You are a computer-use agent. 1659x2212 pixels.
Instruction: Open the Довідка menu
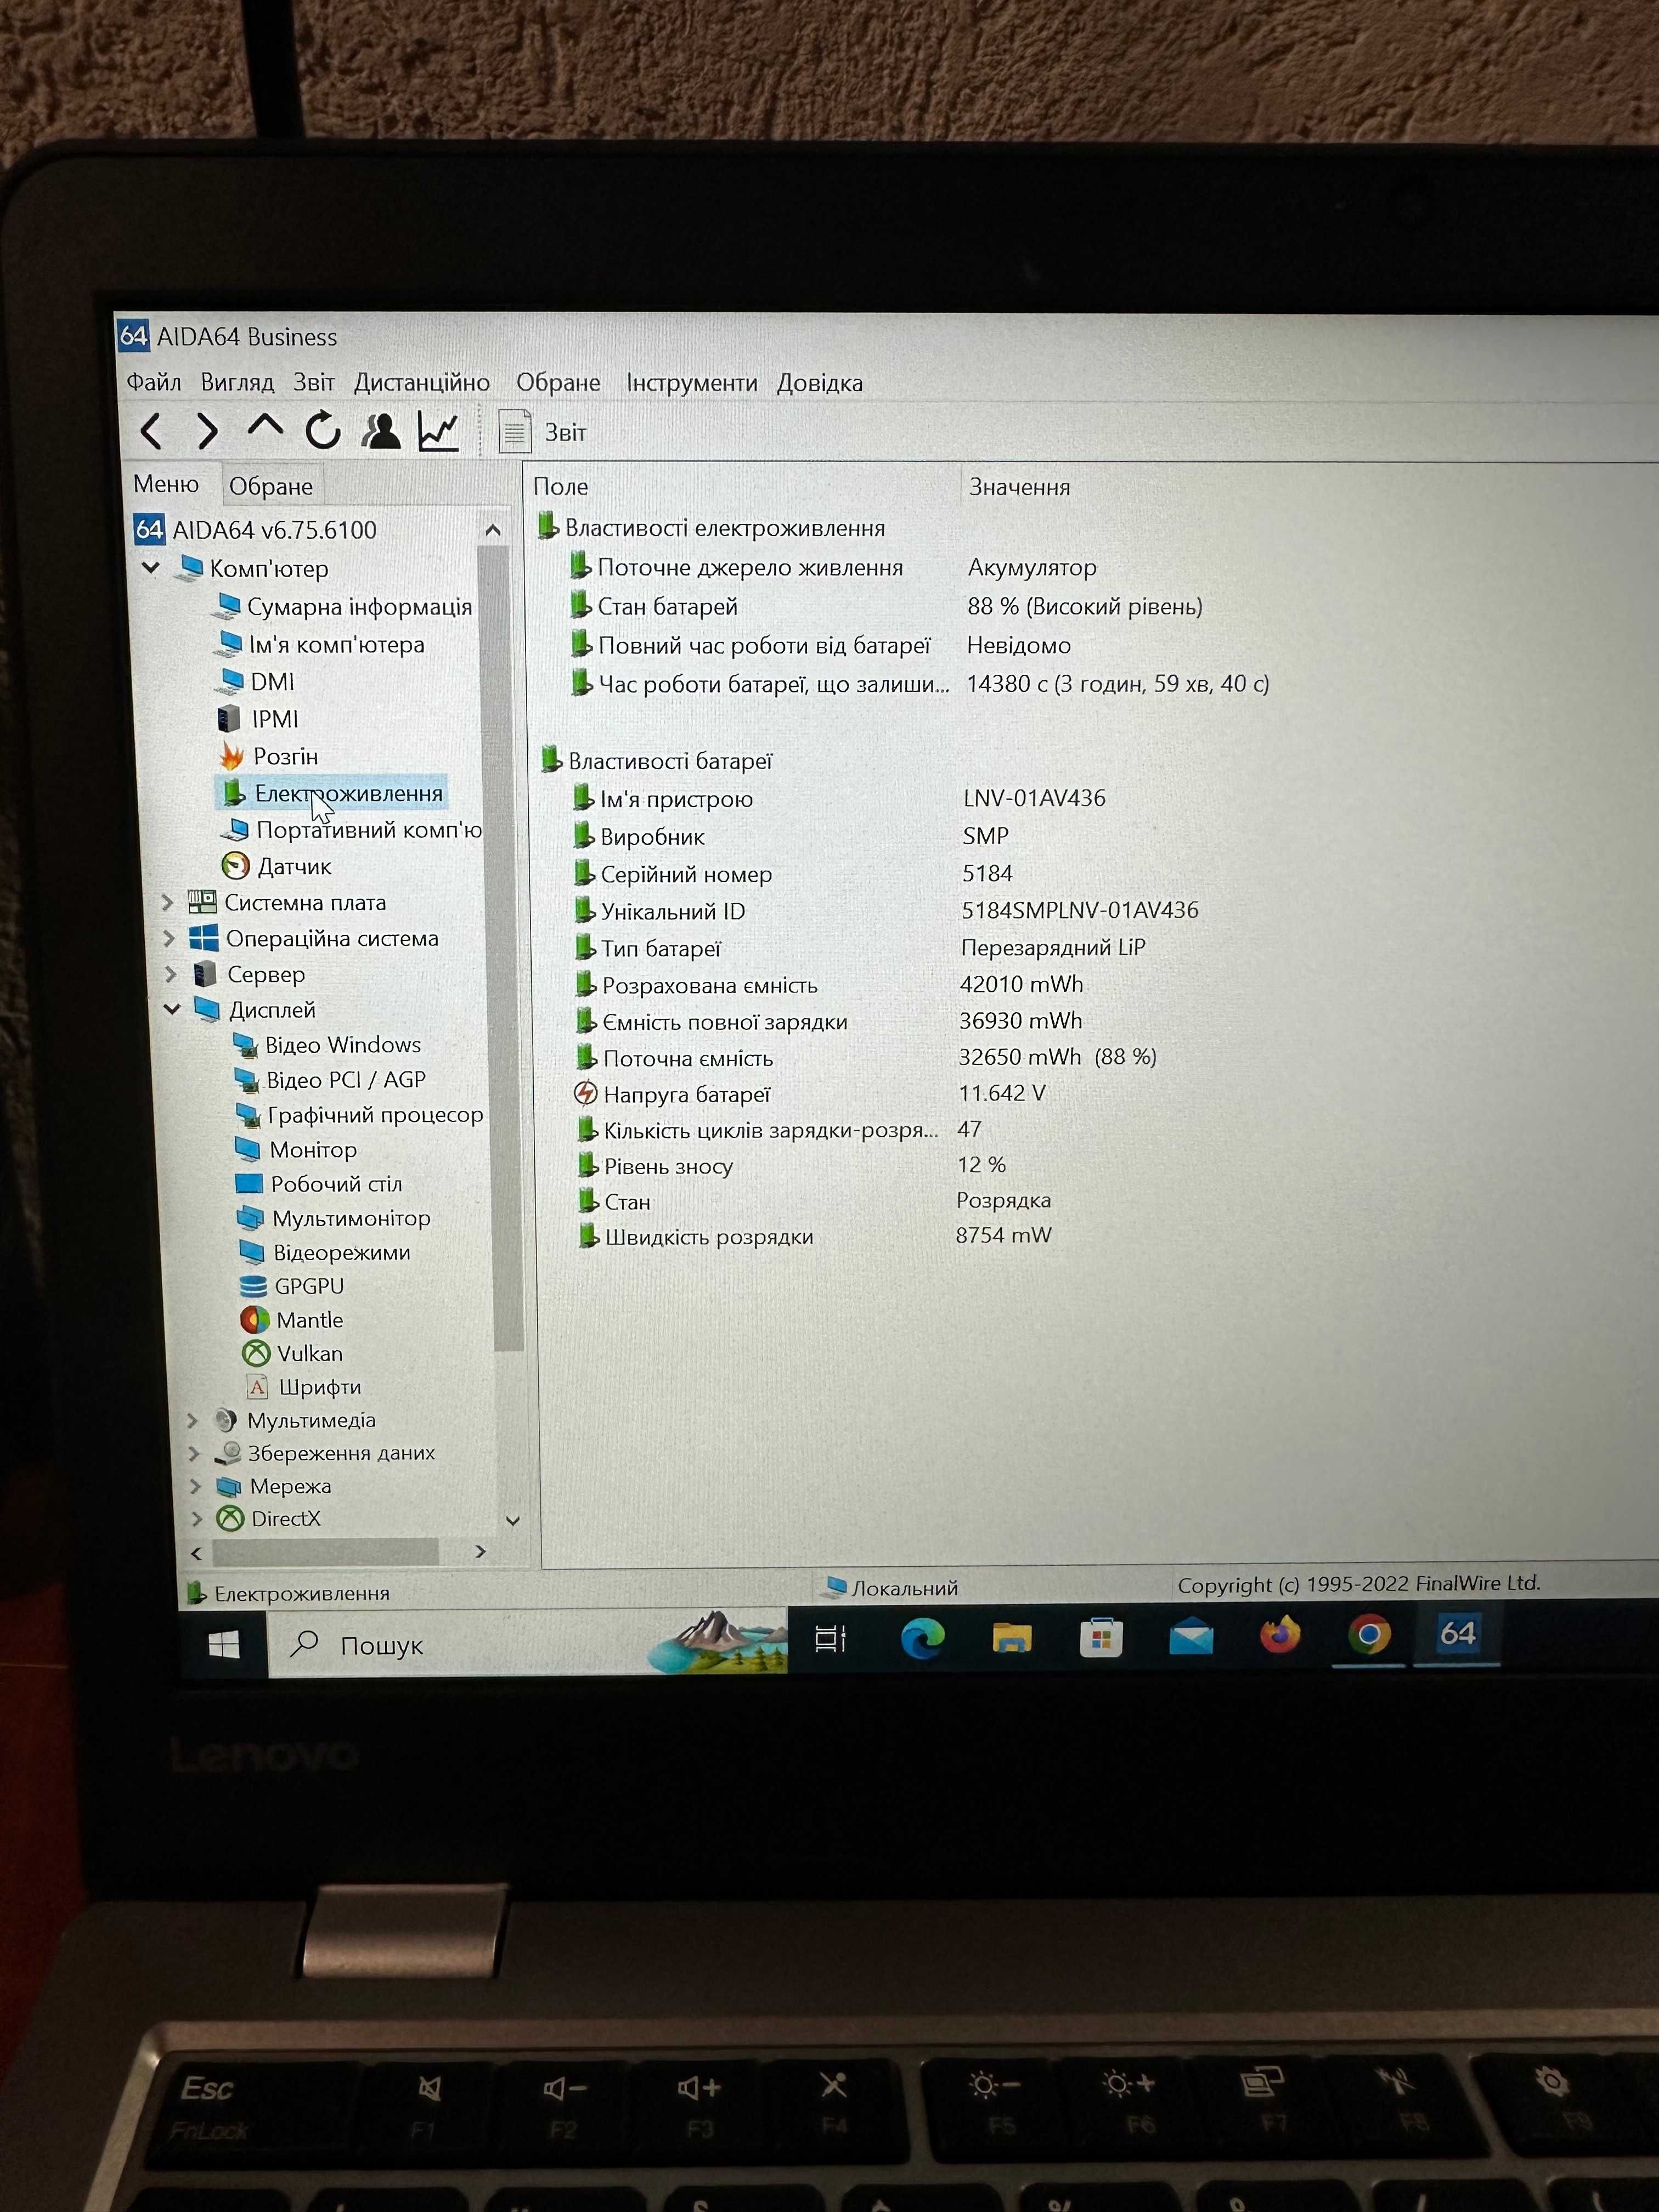(x=820, y=383)
